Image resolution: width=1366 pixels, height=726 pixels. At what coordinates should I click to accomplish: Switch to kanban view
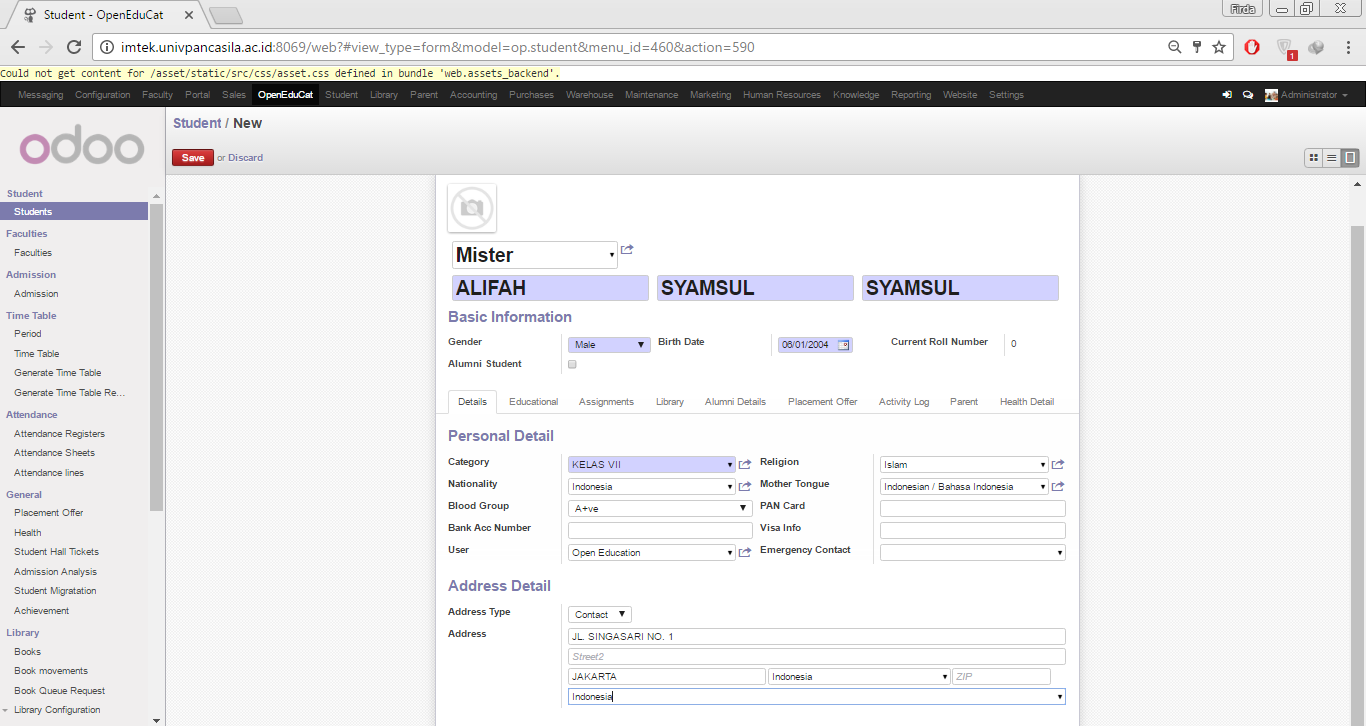[1314, 158]
